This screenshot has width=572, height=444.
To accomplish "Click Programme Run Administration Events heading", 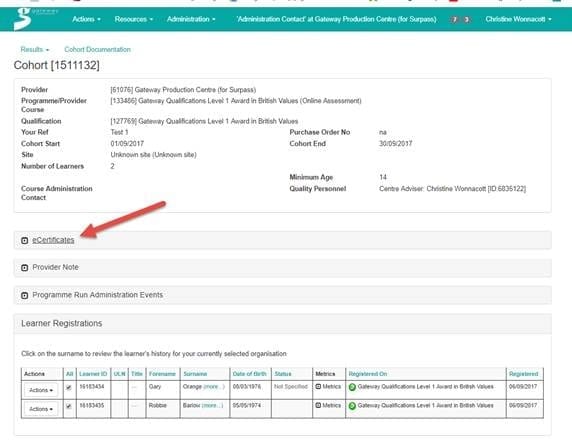I will click(98, 295).
